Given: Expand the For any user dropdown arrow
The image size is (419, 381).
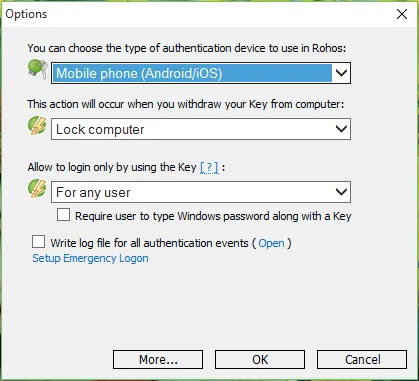Looking at the screenshot, I should [341, 192].
